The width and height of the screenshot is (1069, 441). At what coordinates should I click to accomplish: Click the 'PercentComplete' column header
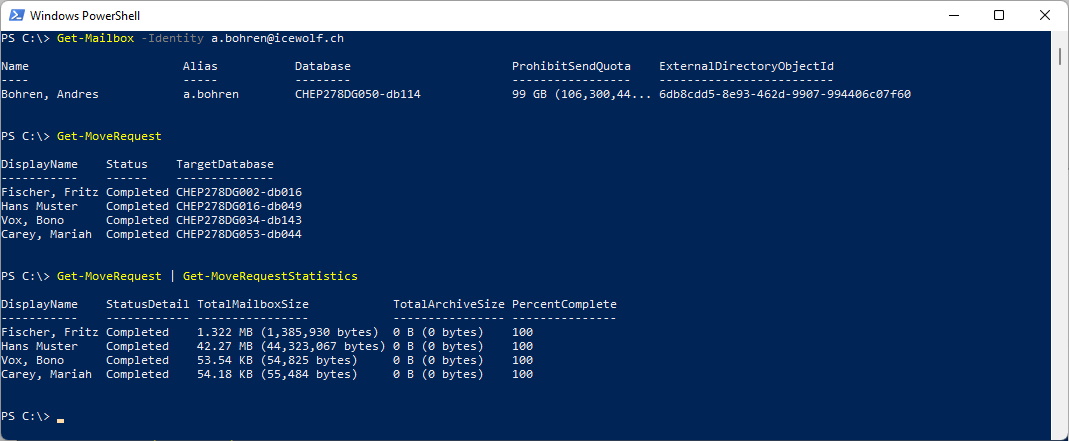(x=564, y=304)
